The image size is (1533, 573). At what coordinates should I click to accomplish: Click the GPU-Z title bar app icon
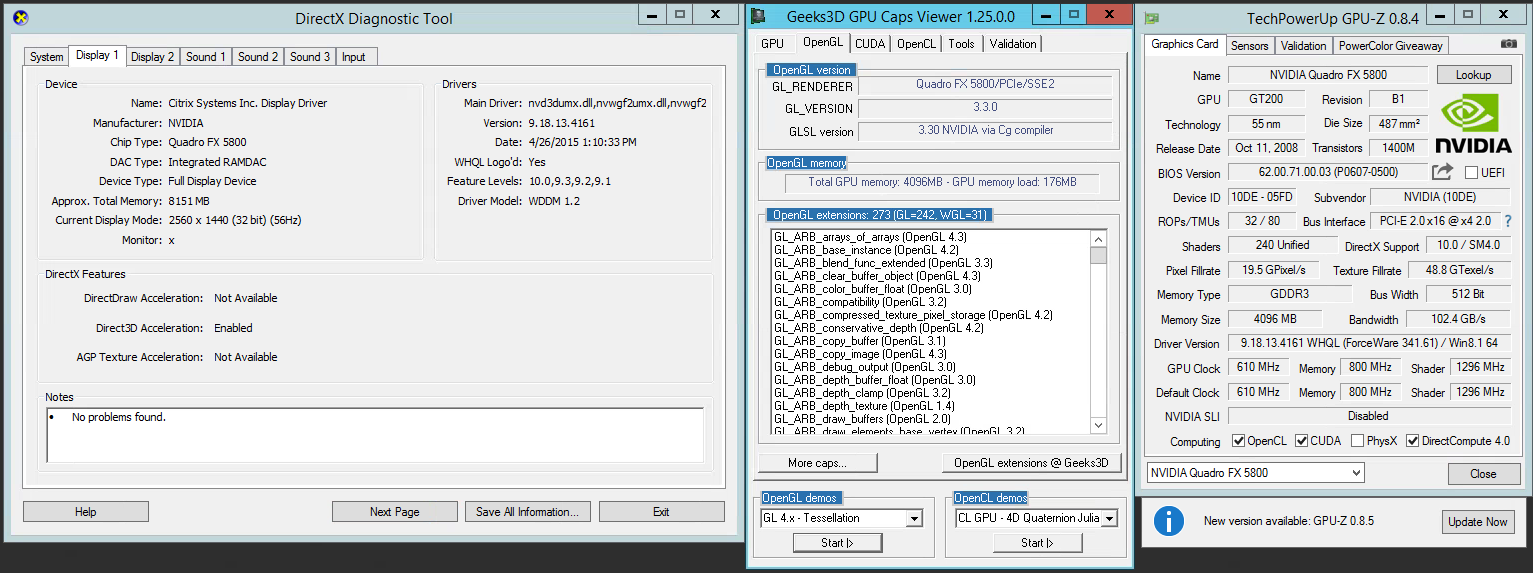(x=1153, y=17)
